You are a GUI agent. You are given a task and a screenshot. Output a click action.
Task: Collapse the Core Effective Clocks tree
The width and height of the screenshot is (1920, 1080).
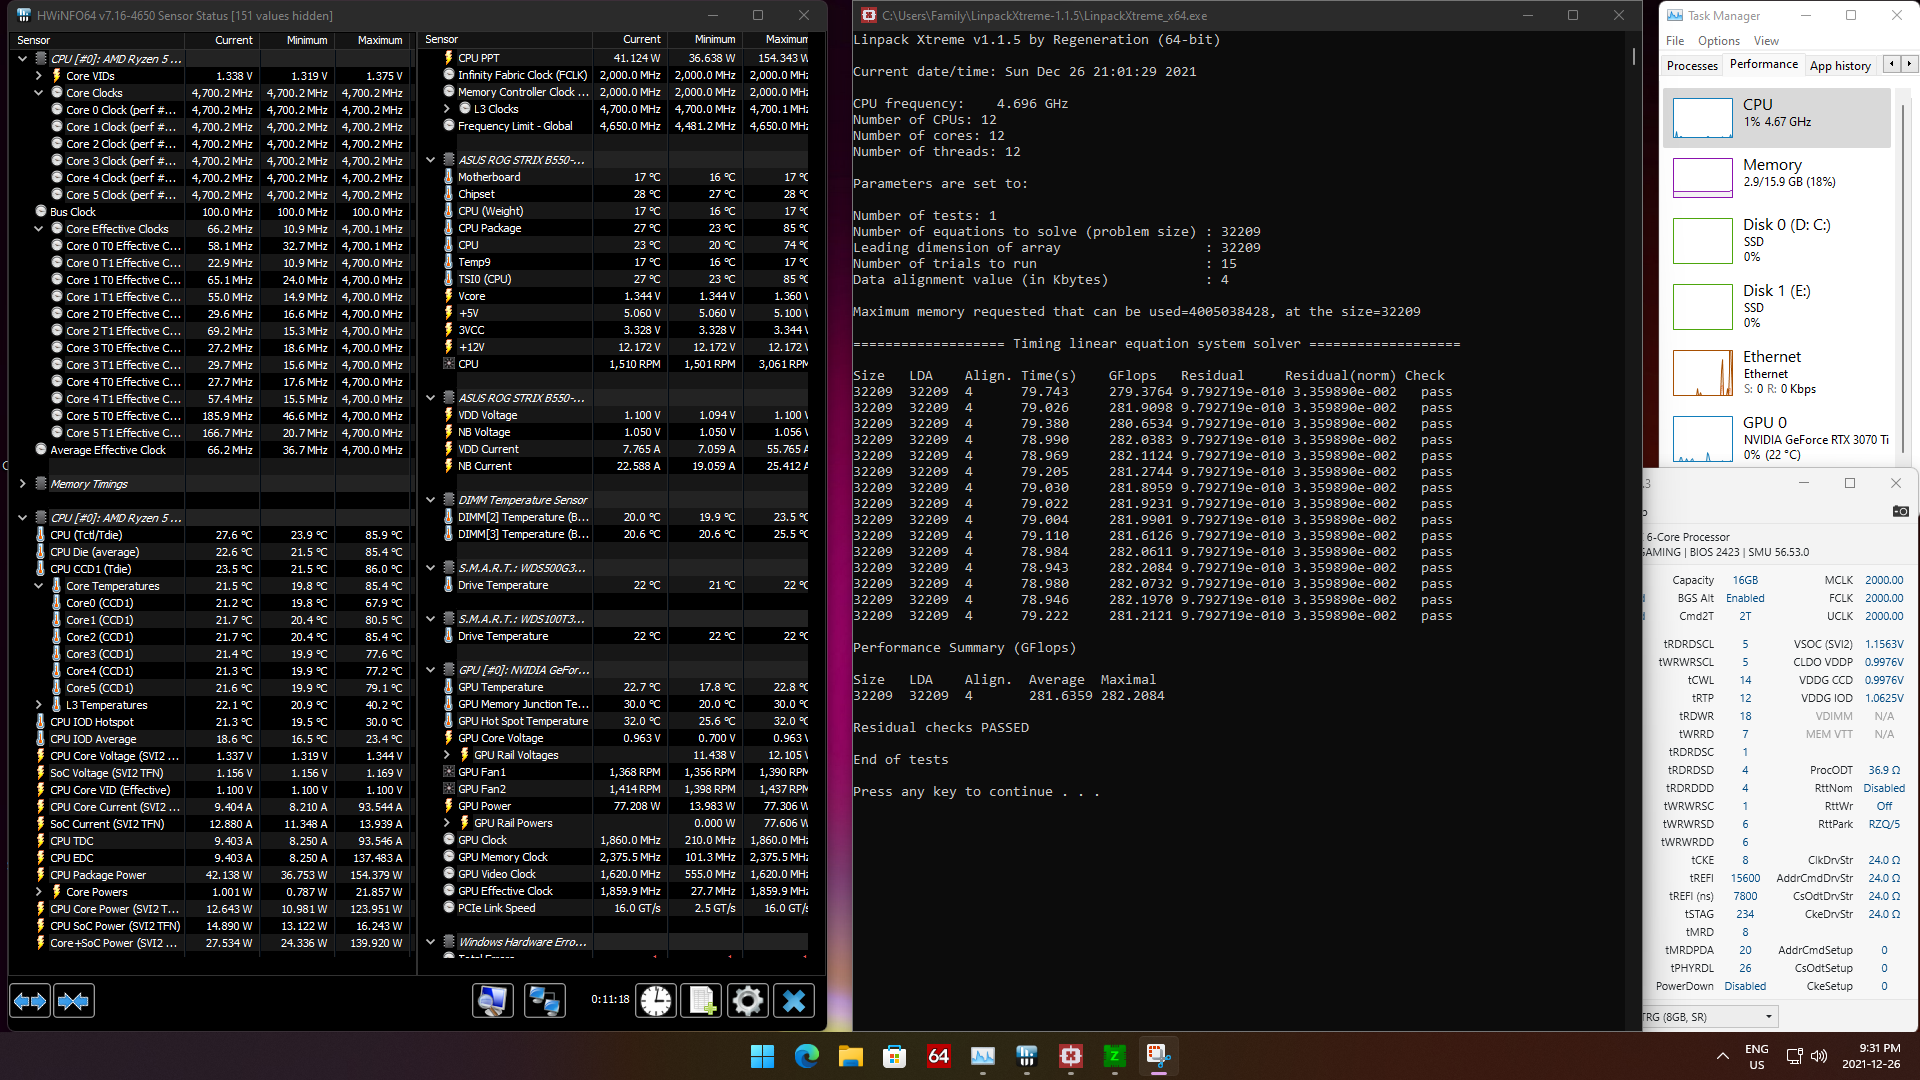(39, 229)
